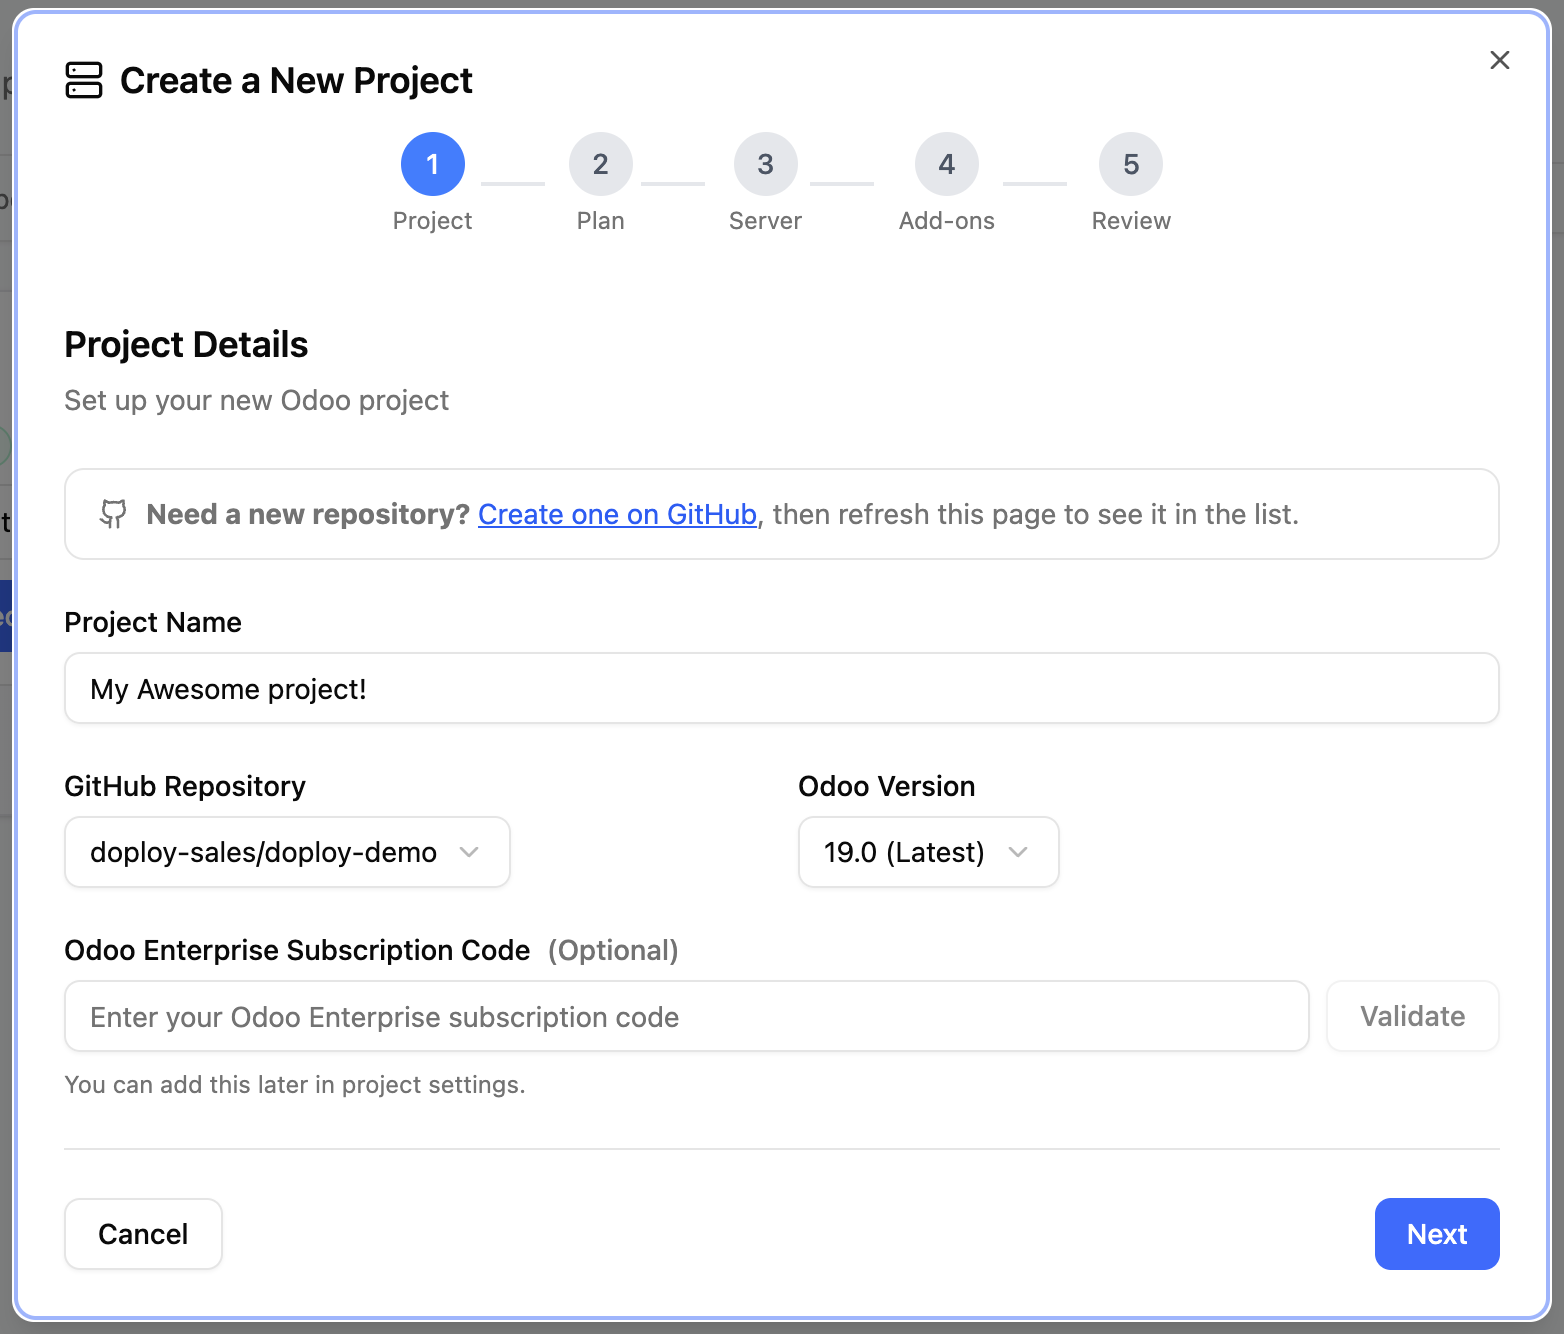Close the Create a New Project dialog
The height and width of the screenshot is (1334, 1564).
[1499, 60]
